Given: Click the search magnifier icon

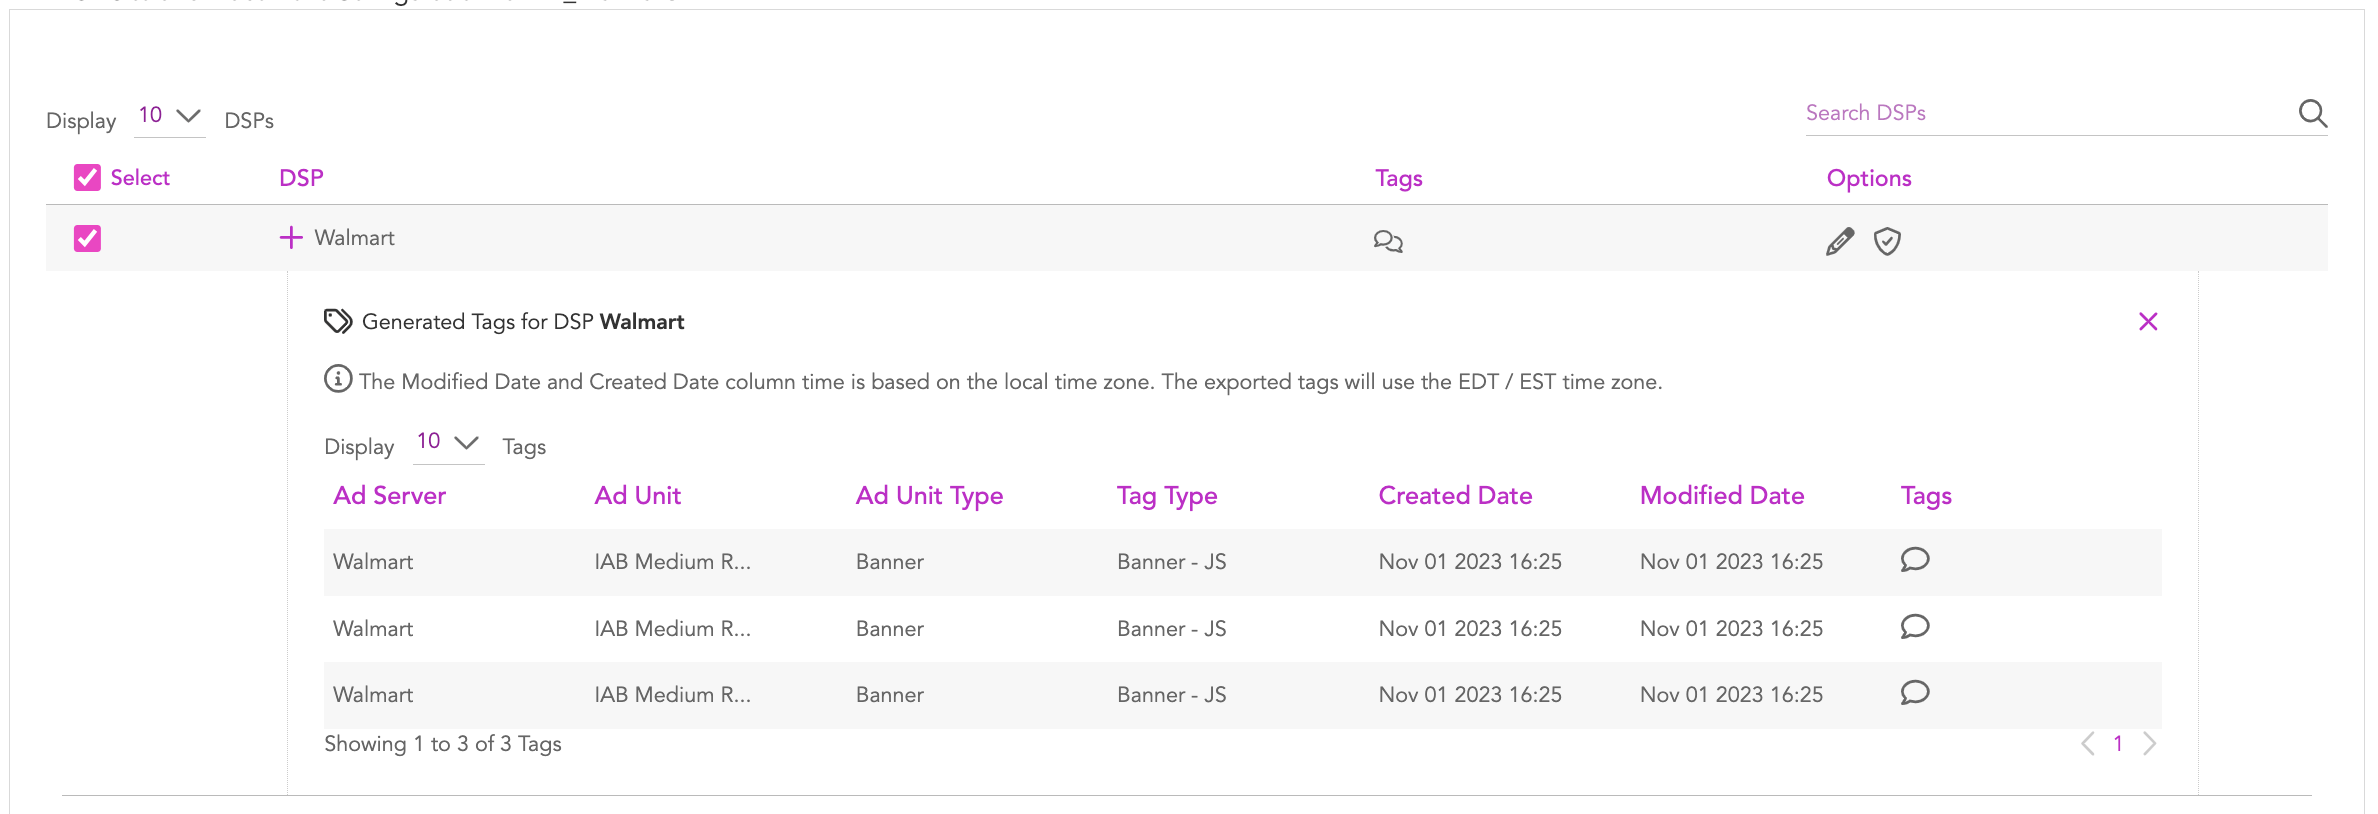Looking at the screenshot, I should pyautogui.click(x=2312, y=113).
